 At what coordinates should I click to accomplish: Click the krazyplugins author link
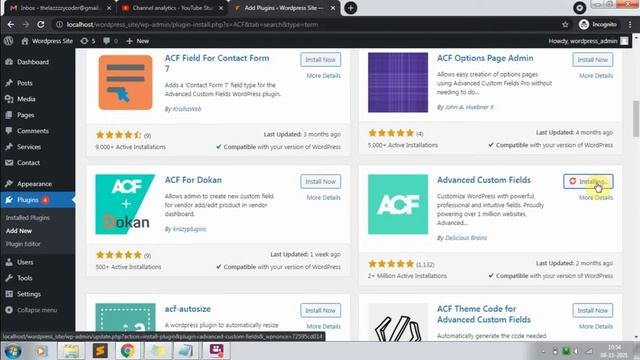point(189,229)
